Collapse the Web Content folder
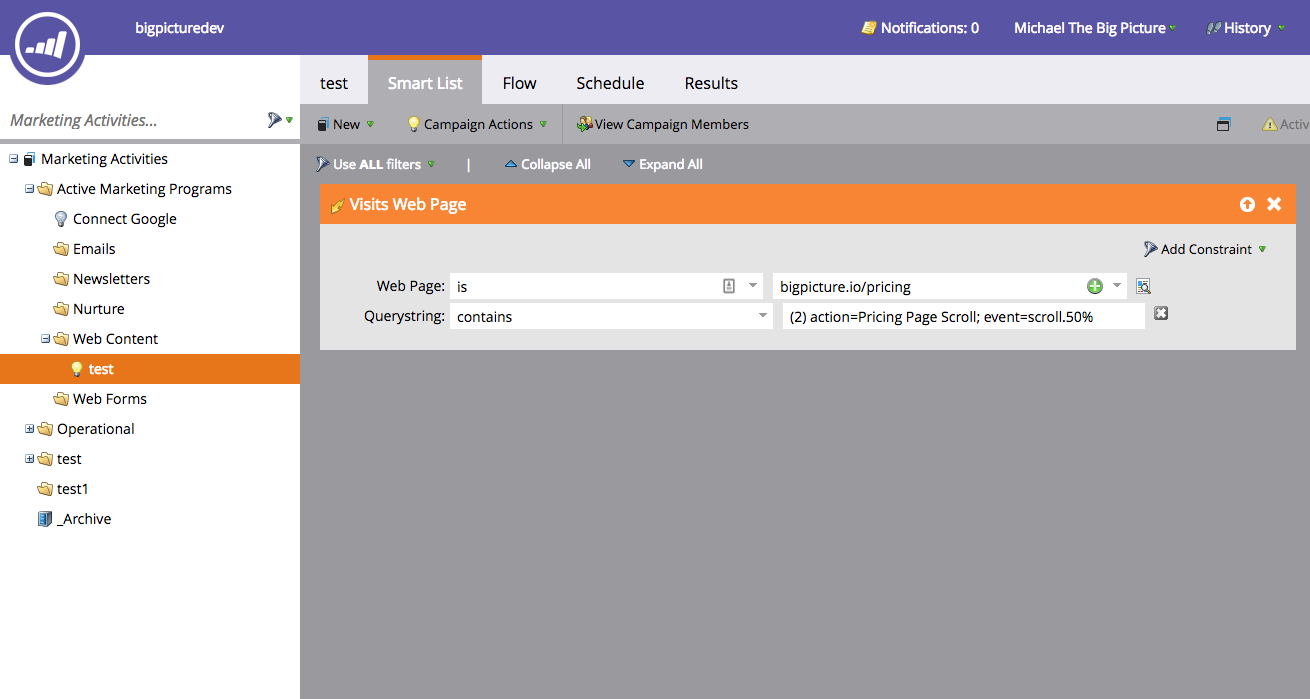 click(45, 339)
